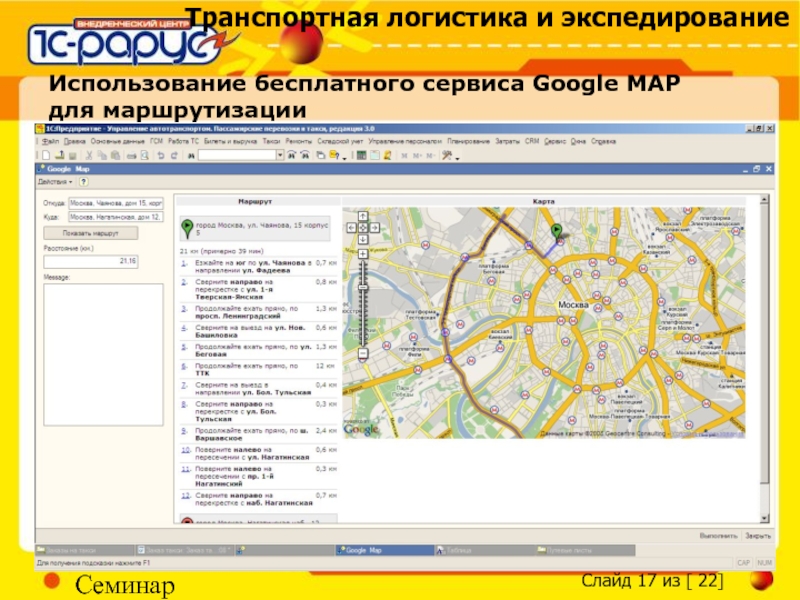Pan the map right with the arrow button

tap(374, 228)
